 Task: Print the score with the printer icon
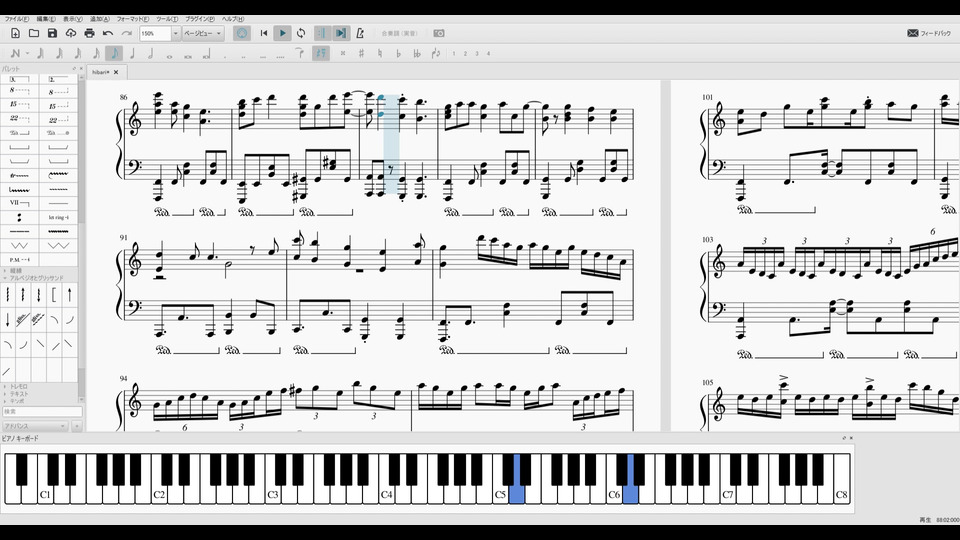[89, 33]
